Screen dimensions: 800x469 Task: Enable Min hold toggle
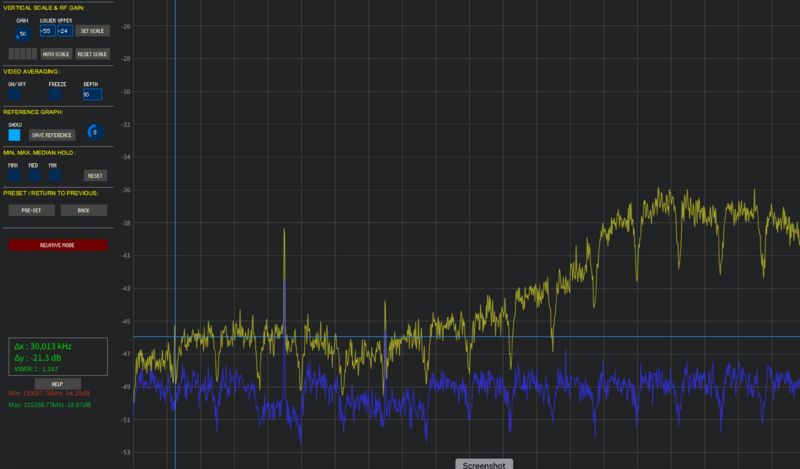[53, 175]
